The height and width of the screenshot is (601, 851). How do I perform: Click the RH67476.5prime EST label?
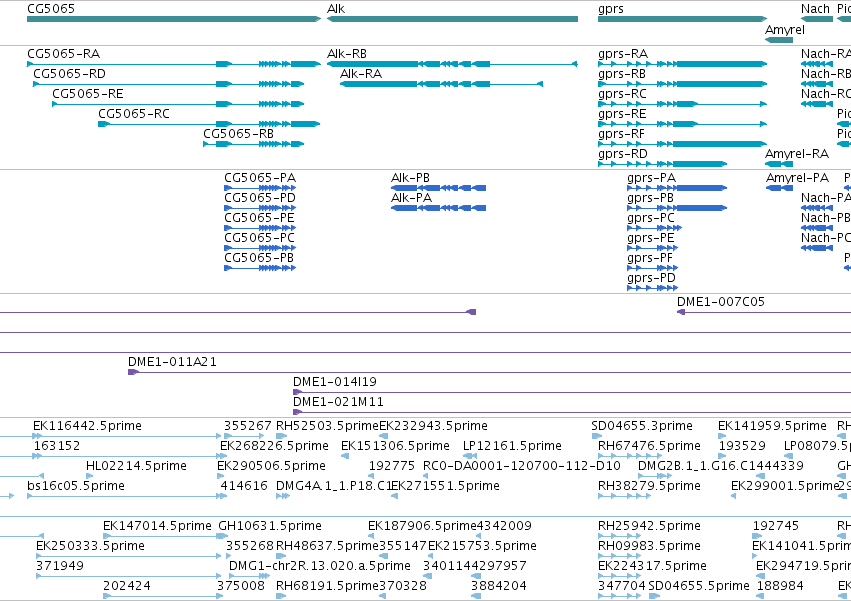pyautogui.click(x=649, y=446)
